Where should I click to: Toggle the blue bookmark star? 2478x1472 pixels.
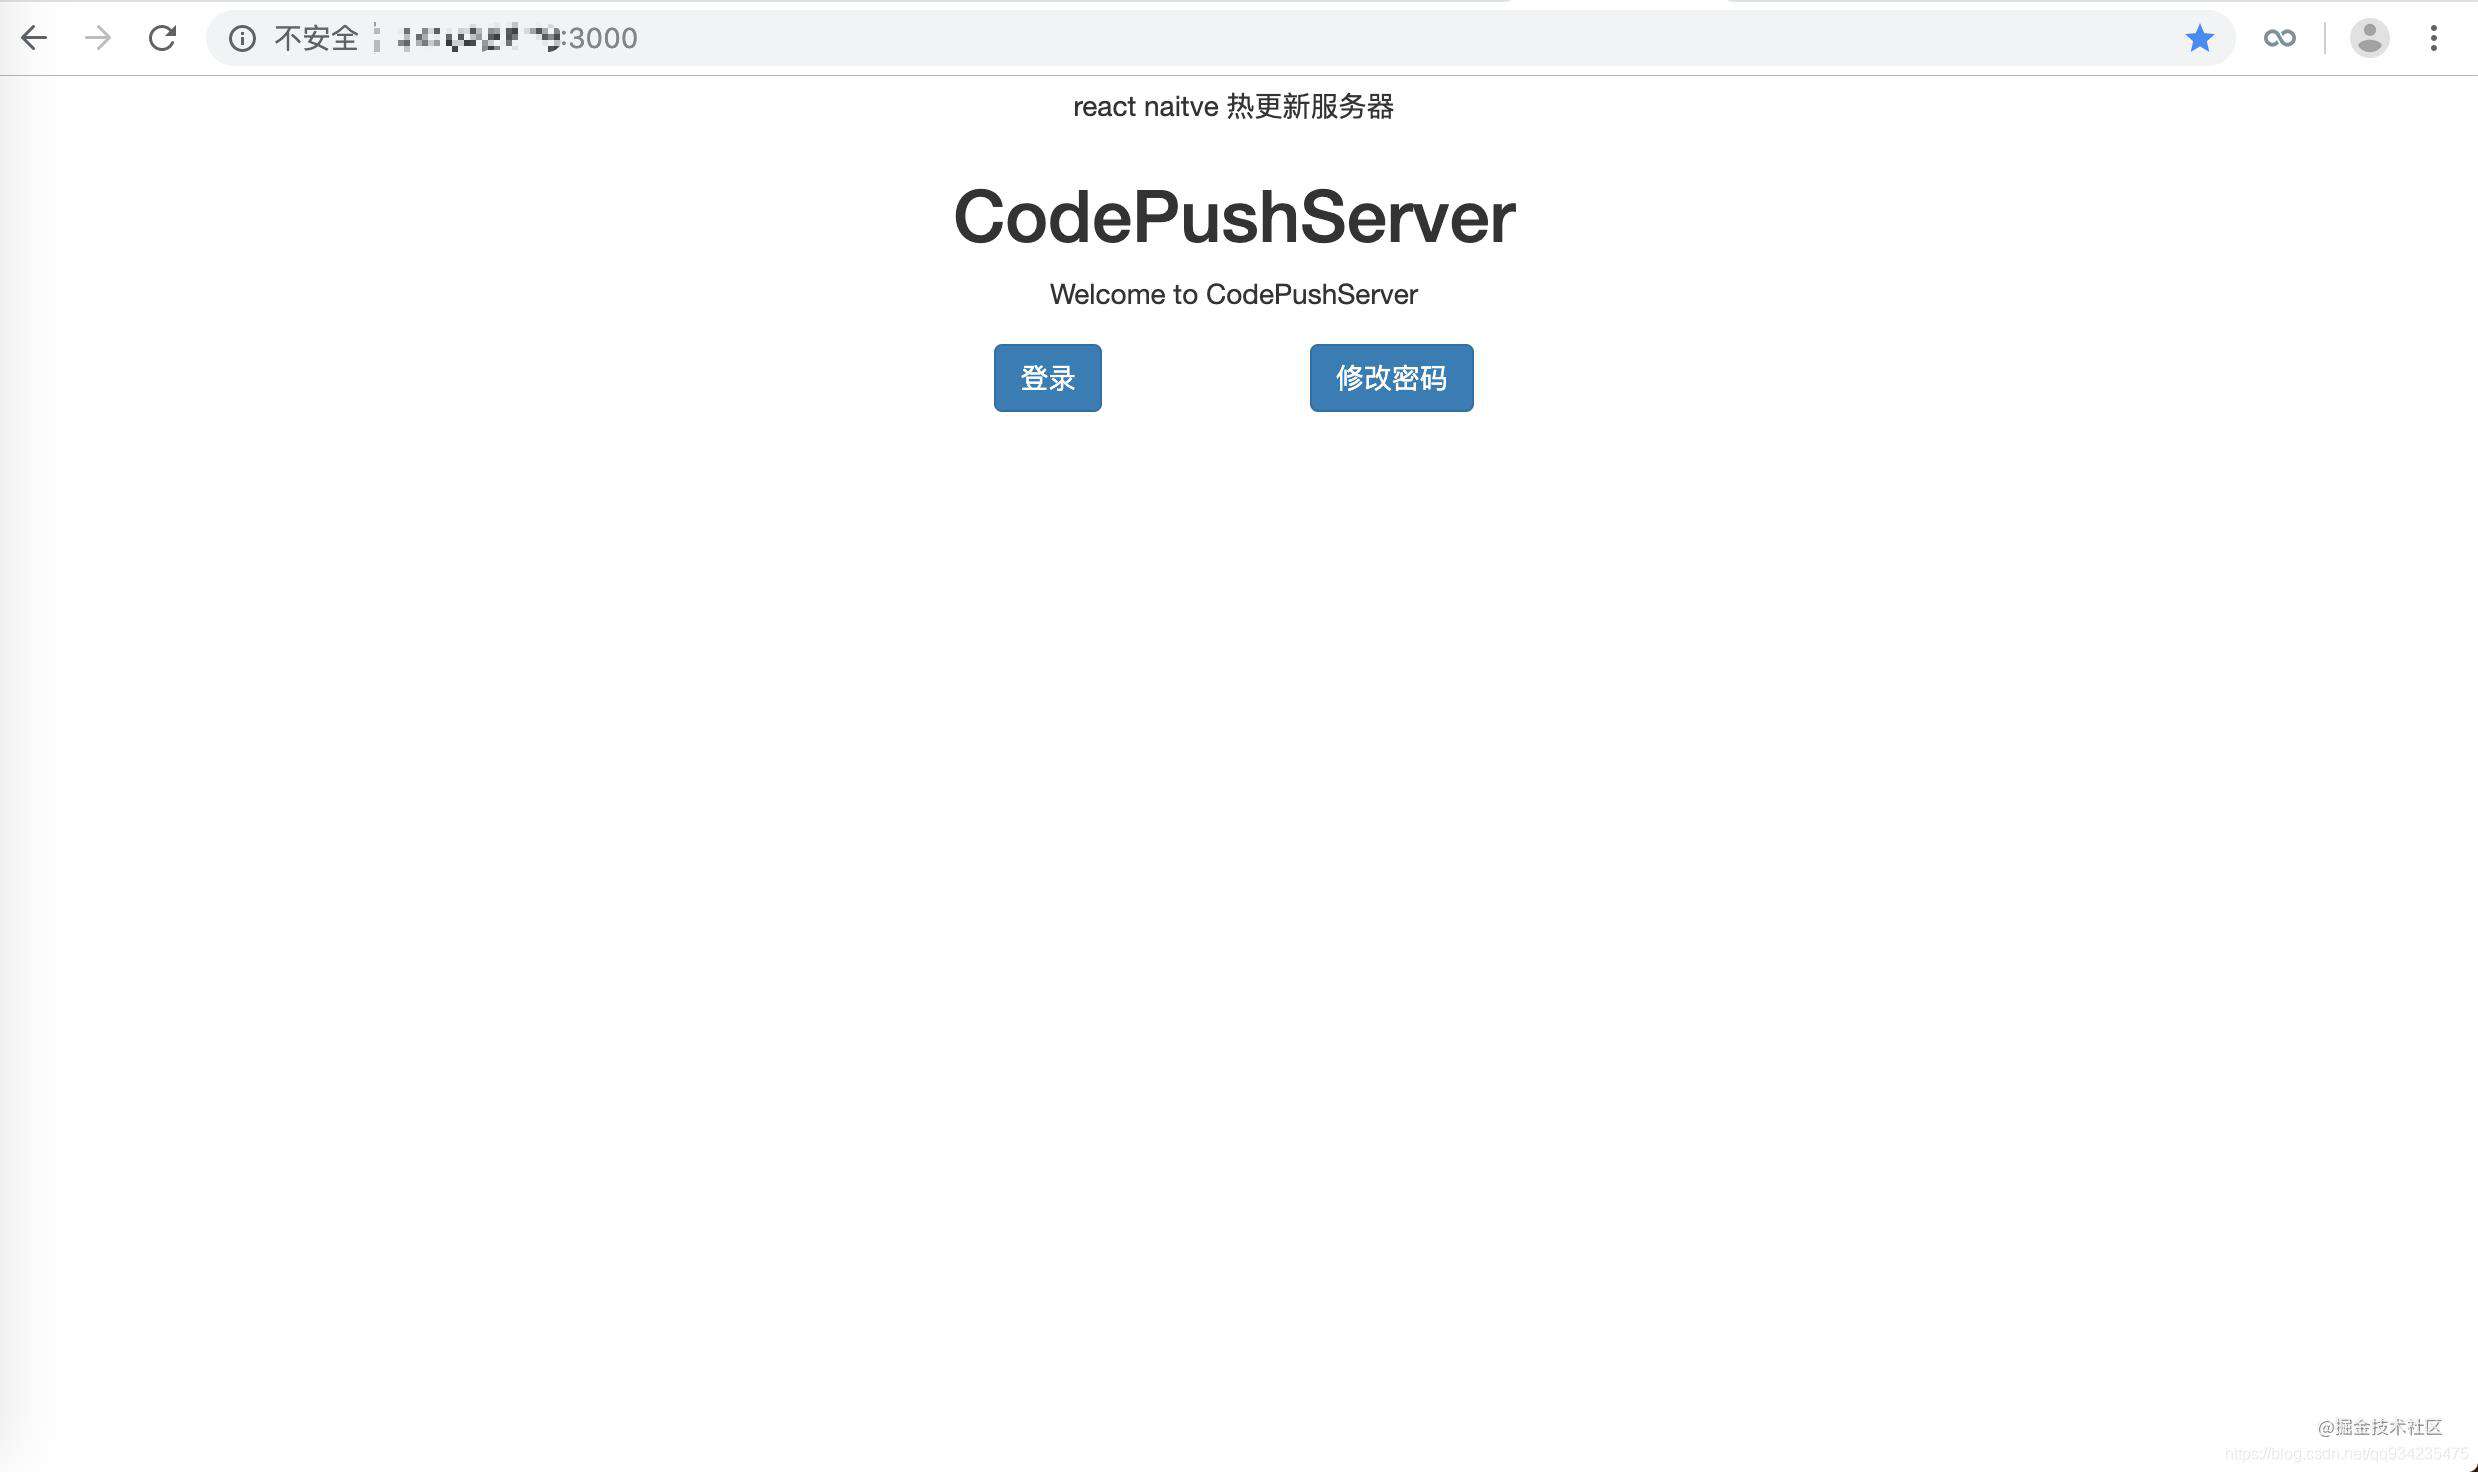click(x=2199, y=38)
